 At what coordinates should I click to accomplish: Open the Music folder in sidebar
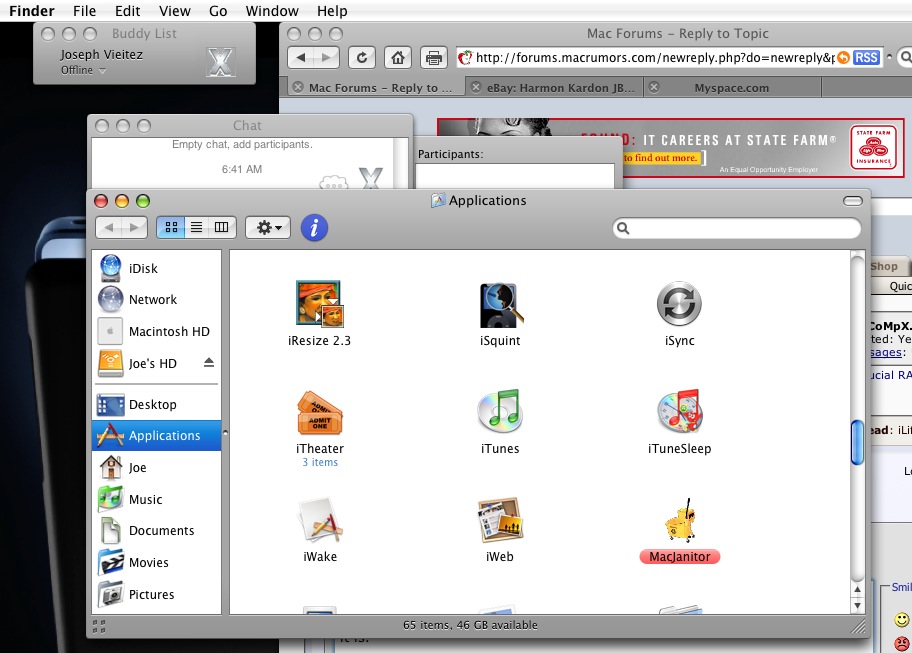(156, 499)
